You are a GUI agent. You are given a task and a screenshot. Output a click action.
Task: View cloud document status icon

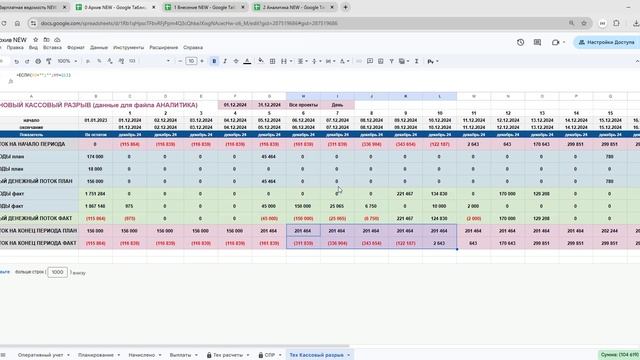click(57, 40)
